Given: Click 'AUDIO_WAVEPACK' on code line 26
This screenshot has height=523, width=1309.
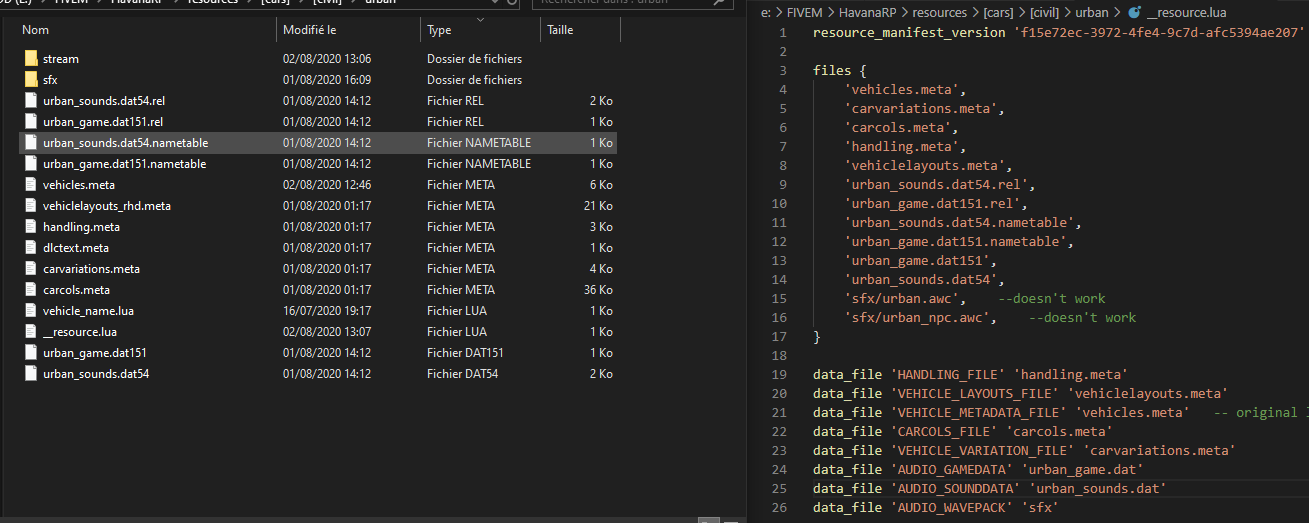Looking at the screenshot, I should [952, 507].
